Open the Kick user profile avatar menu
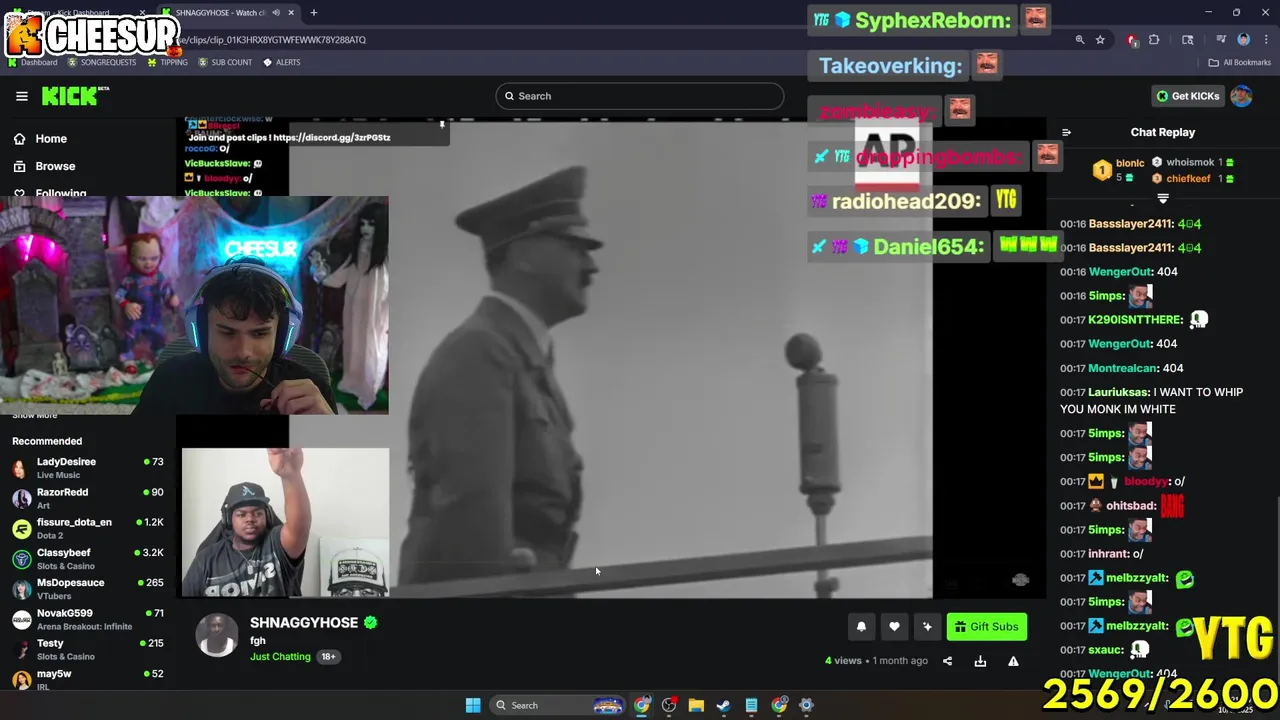Screen dimensions: 1280x720 1241,96
